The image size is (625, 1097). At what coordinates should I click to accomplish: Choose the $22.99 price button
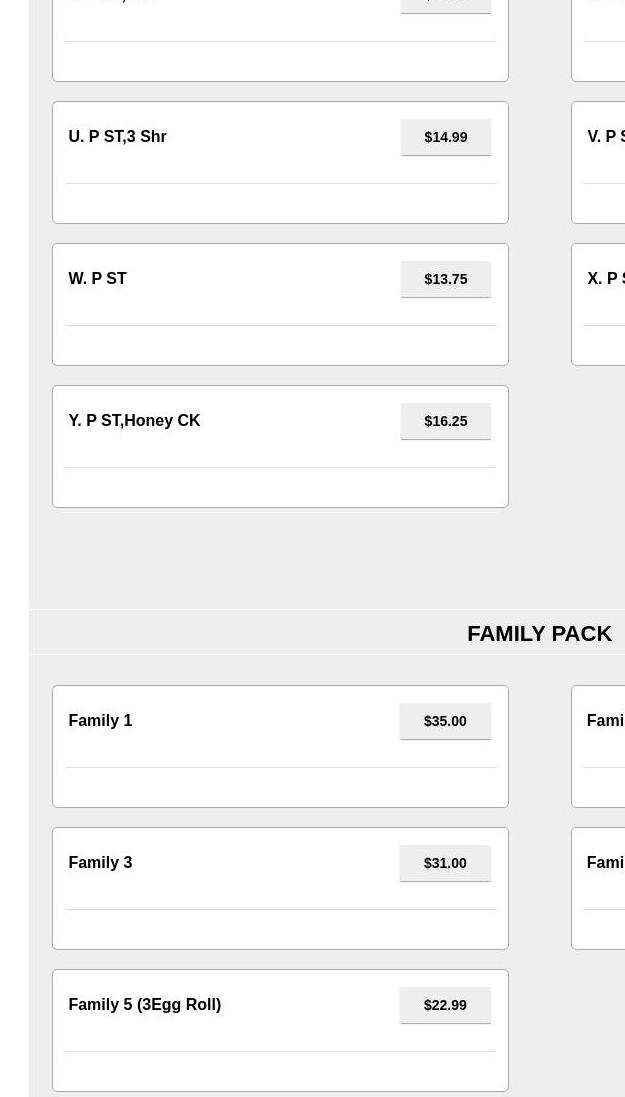pyautogui.click(x=445, y=1005)
